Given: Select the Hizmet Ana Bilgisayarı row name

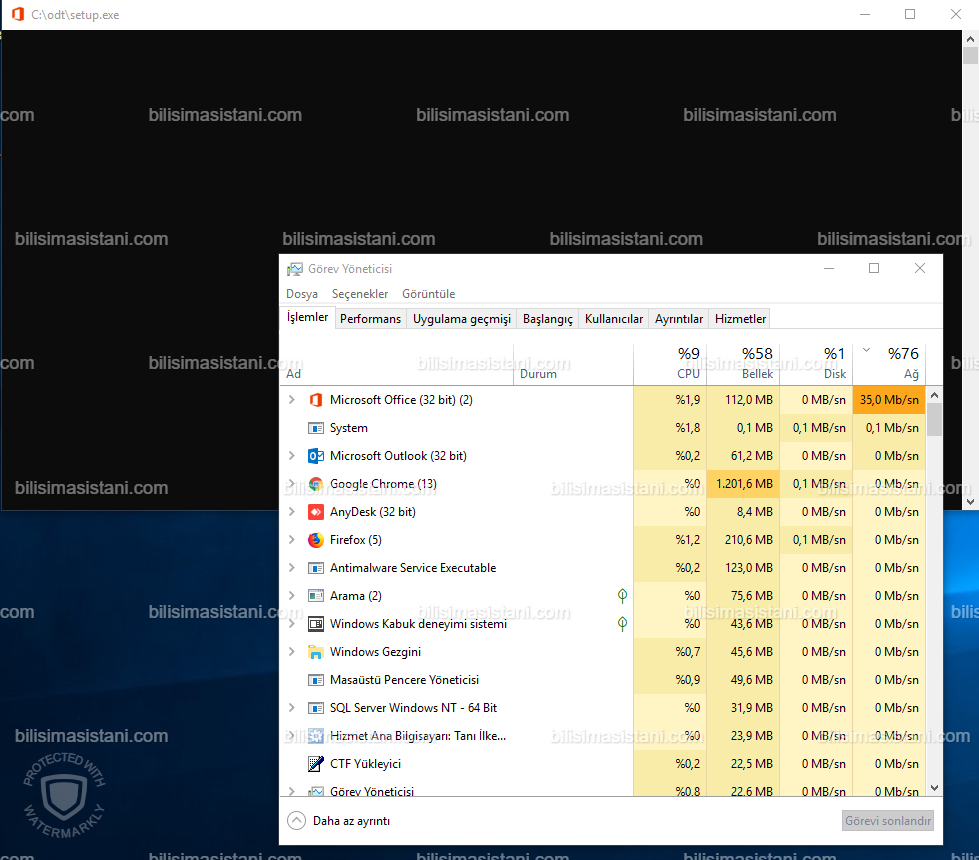Looking at the screenshot, I should (x=418, y=736).
